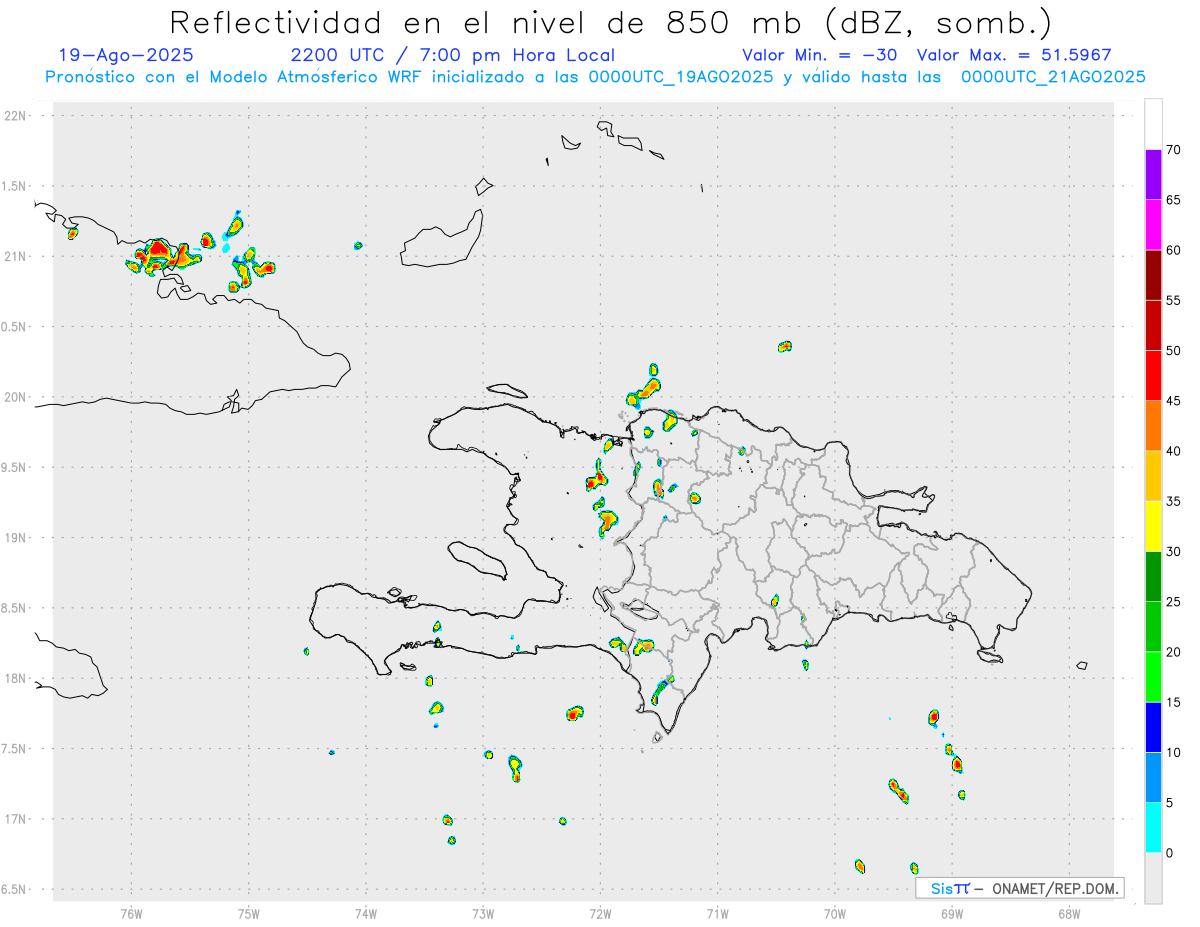Click the colorbar value label '15'

1174,702
